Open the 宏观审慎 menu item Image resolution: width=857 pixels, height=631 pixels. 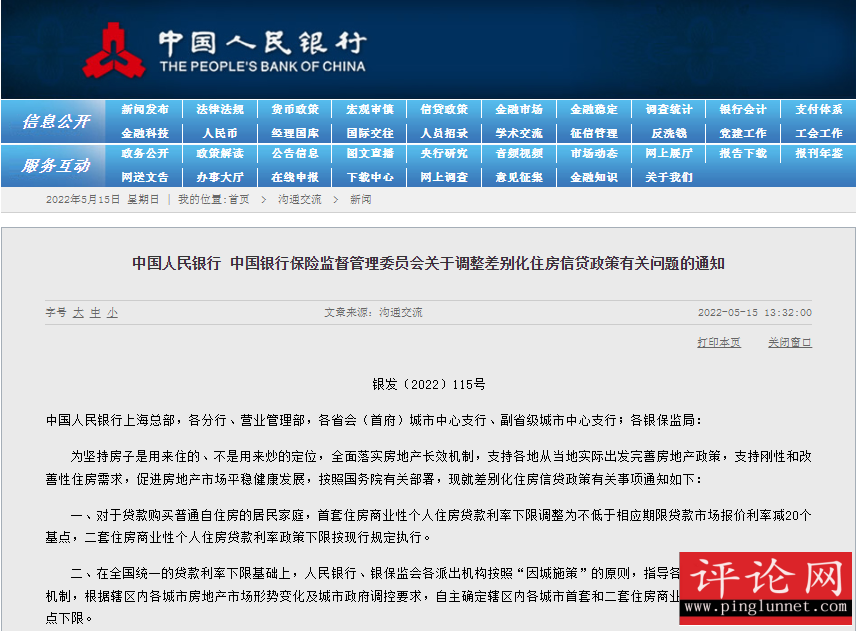(370, 109)
